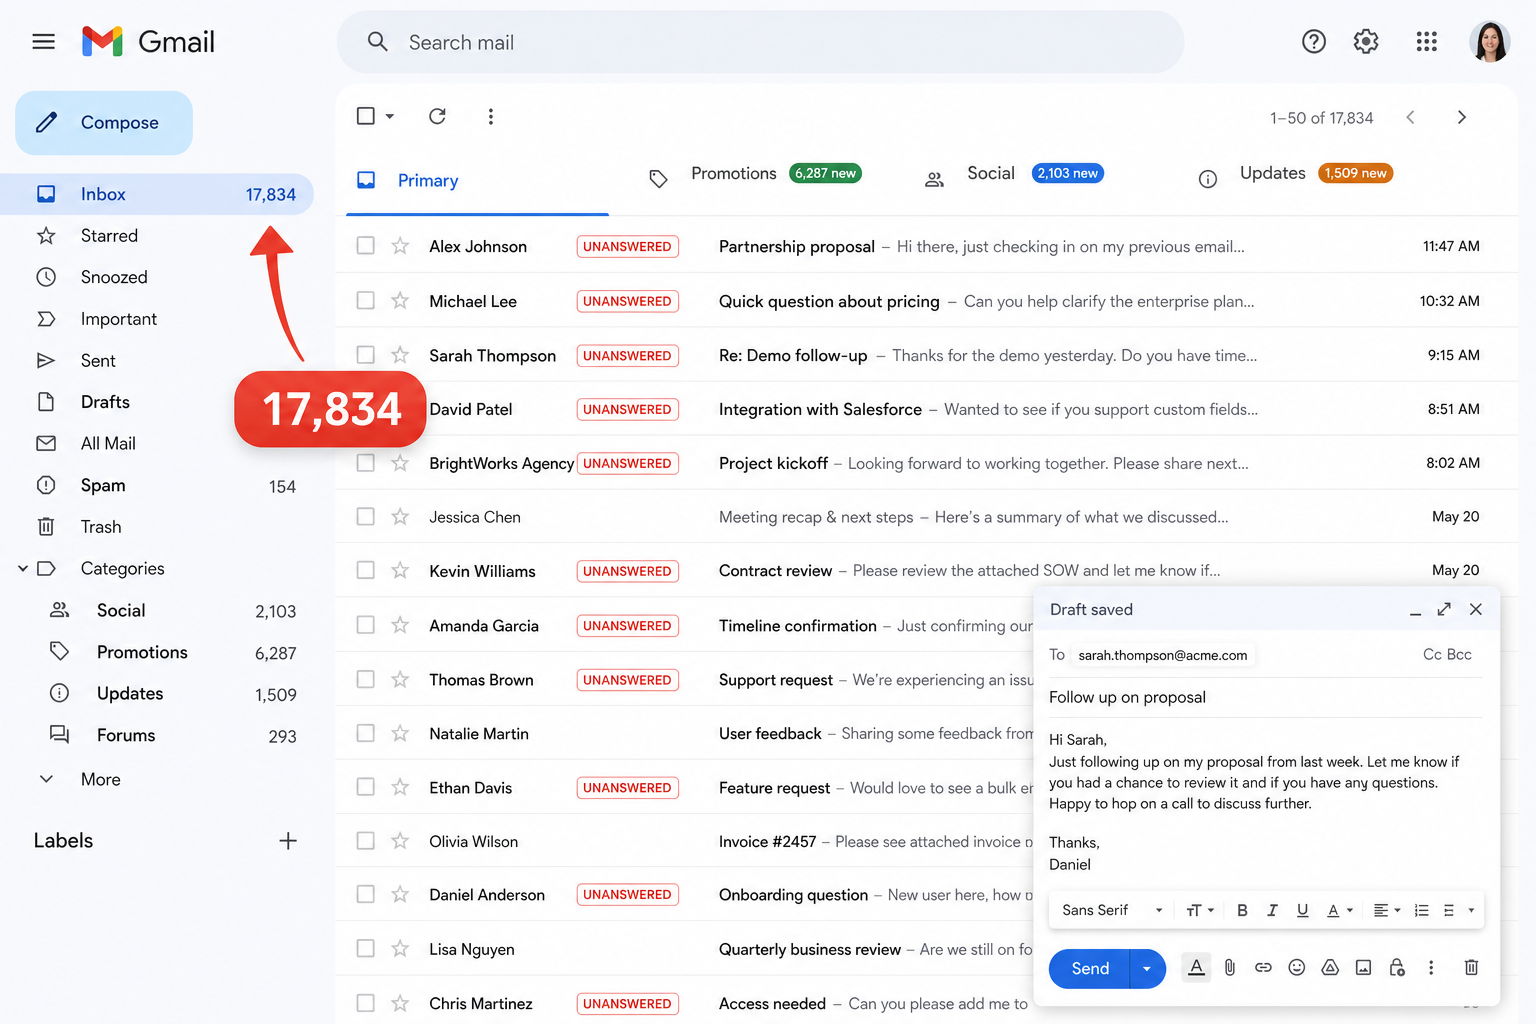Image resolution: width=1536 pixels, height=1024 pixels.
Task: Switch to the Updates tab
Action: point(1295,174)
